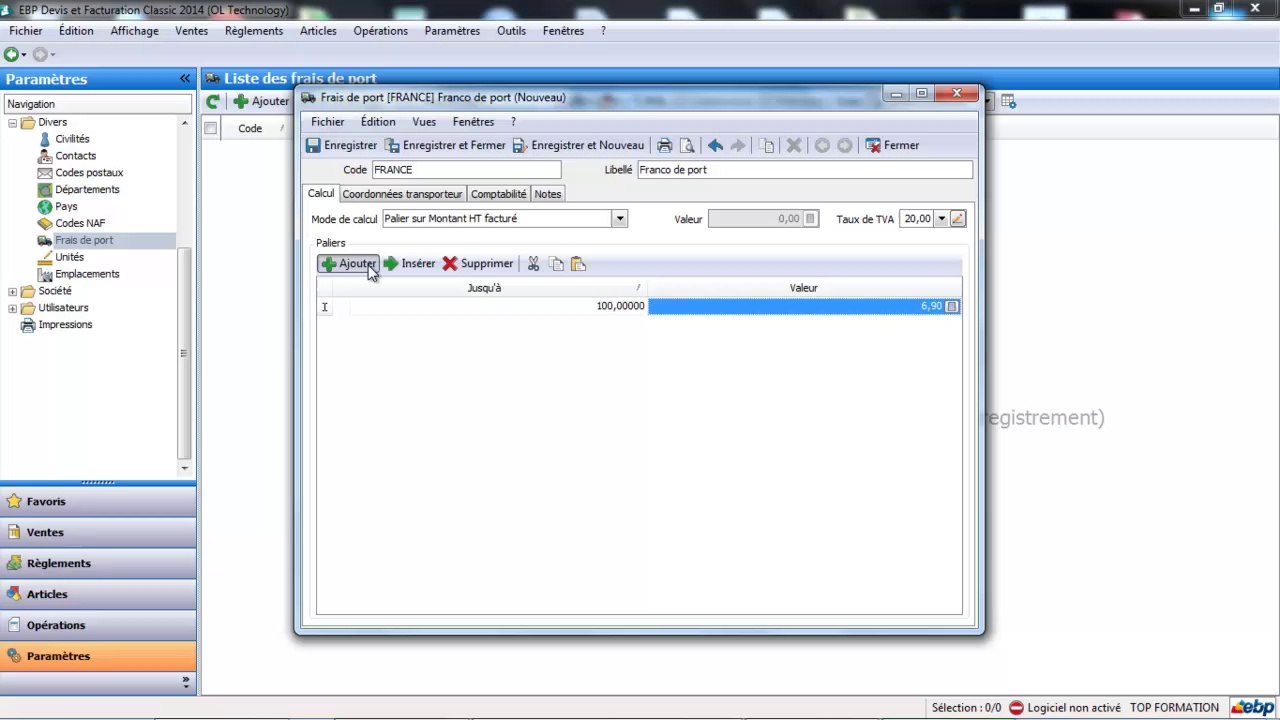Open the Taux de TVA dropdown arrow
The width and height of the screenshot is (1280, 720).
pos(941,218)
